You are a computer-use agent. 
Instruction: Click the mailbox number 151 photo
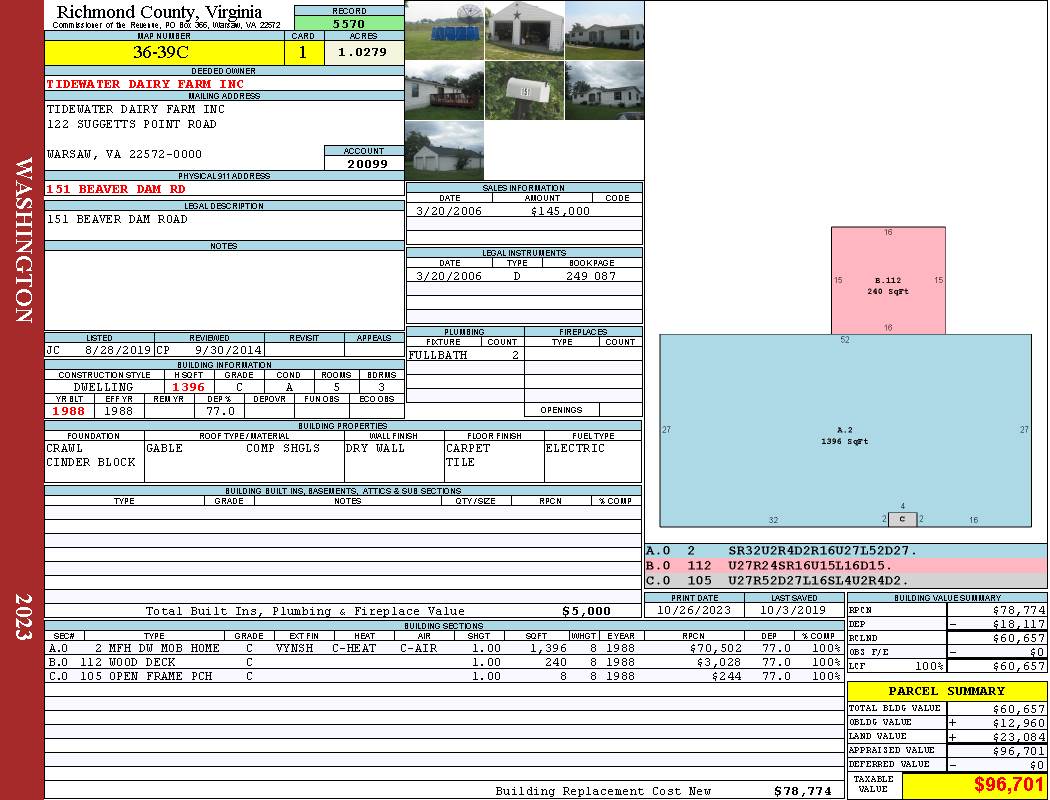524,91
